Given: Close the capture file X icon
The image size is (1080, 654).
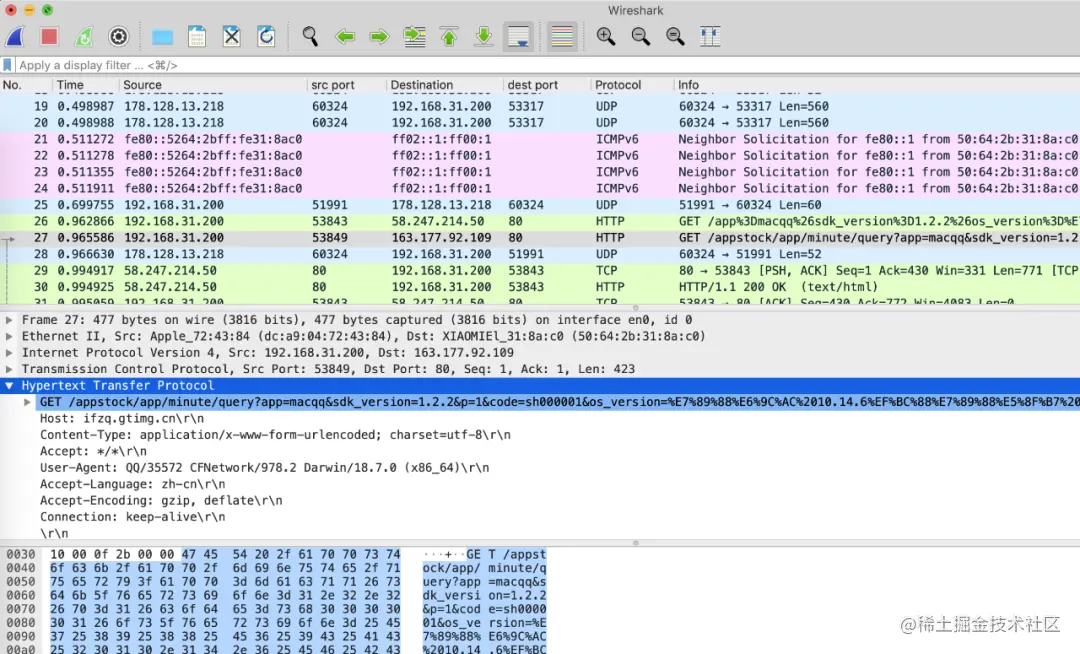Looking at the screenshot, I should coord(231,36).
